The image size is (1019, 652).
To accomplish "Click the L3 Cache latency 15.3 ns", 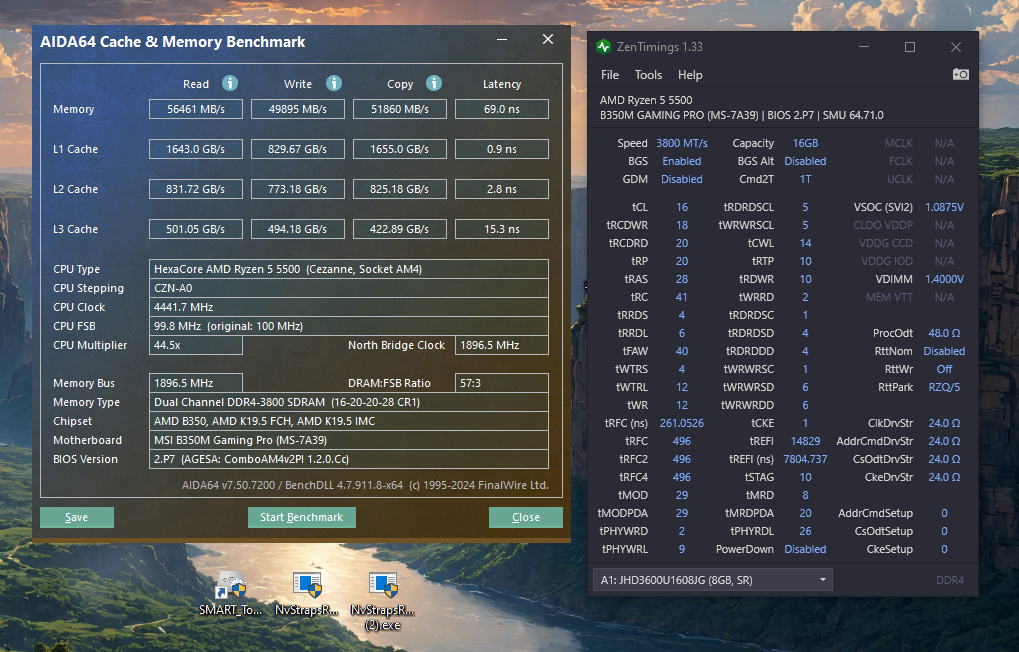I will [502, 229].
